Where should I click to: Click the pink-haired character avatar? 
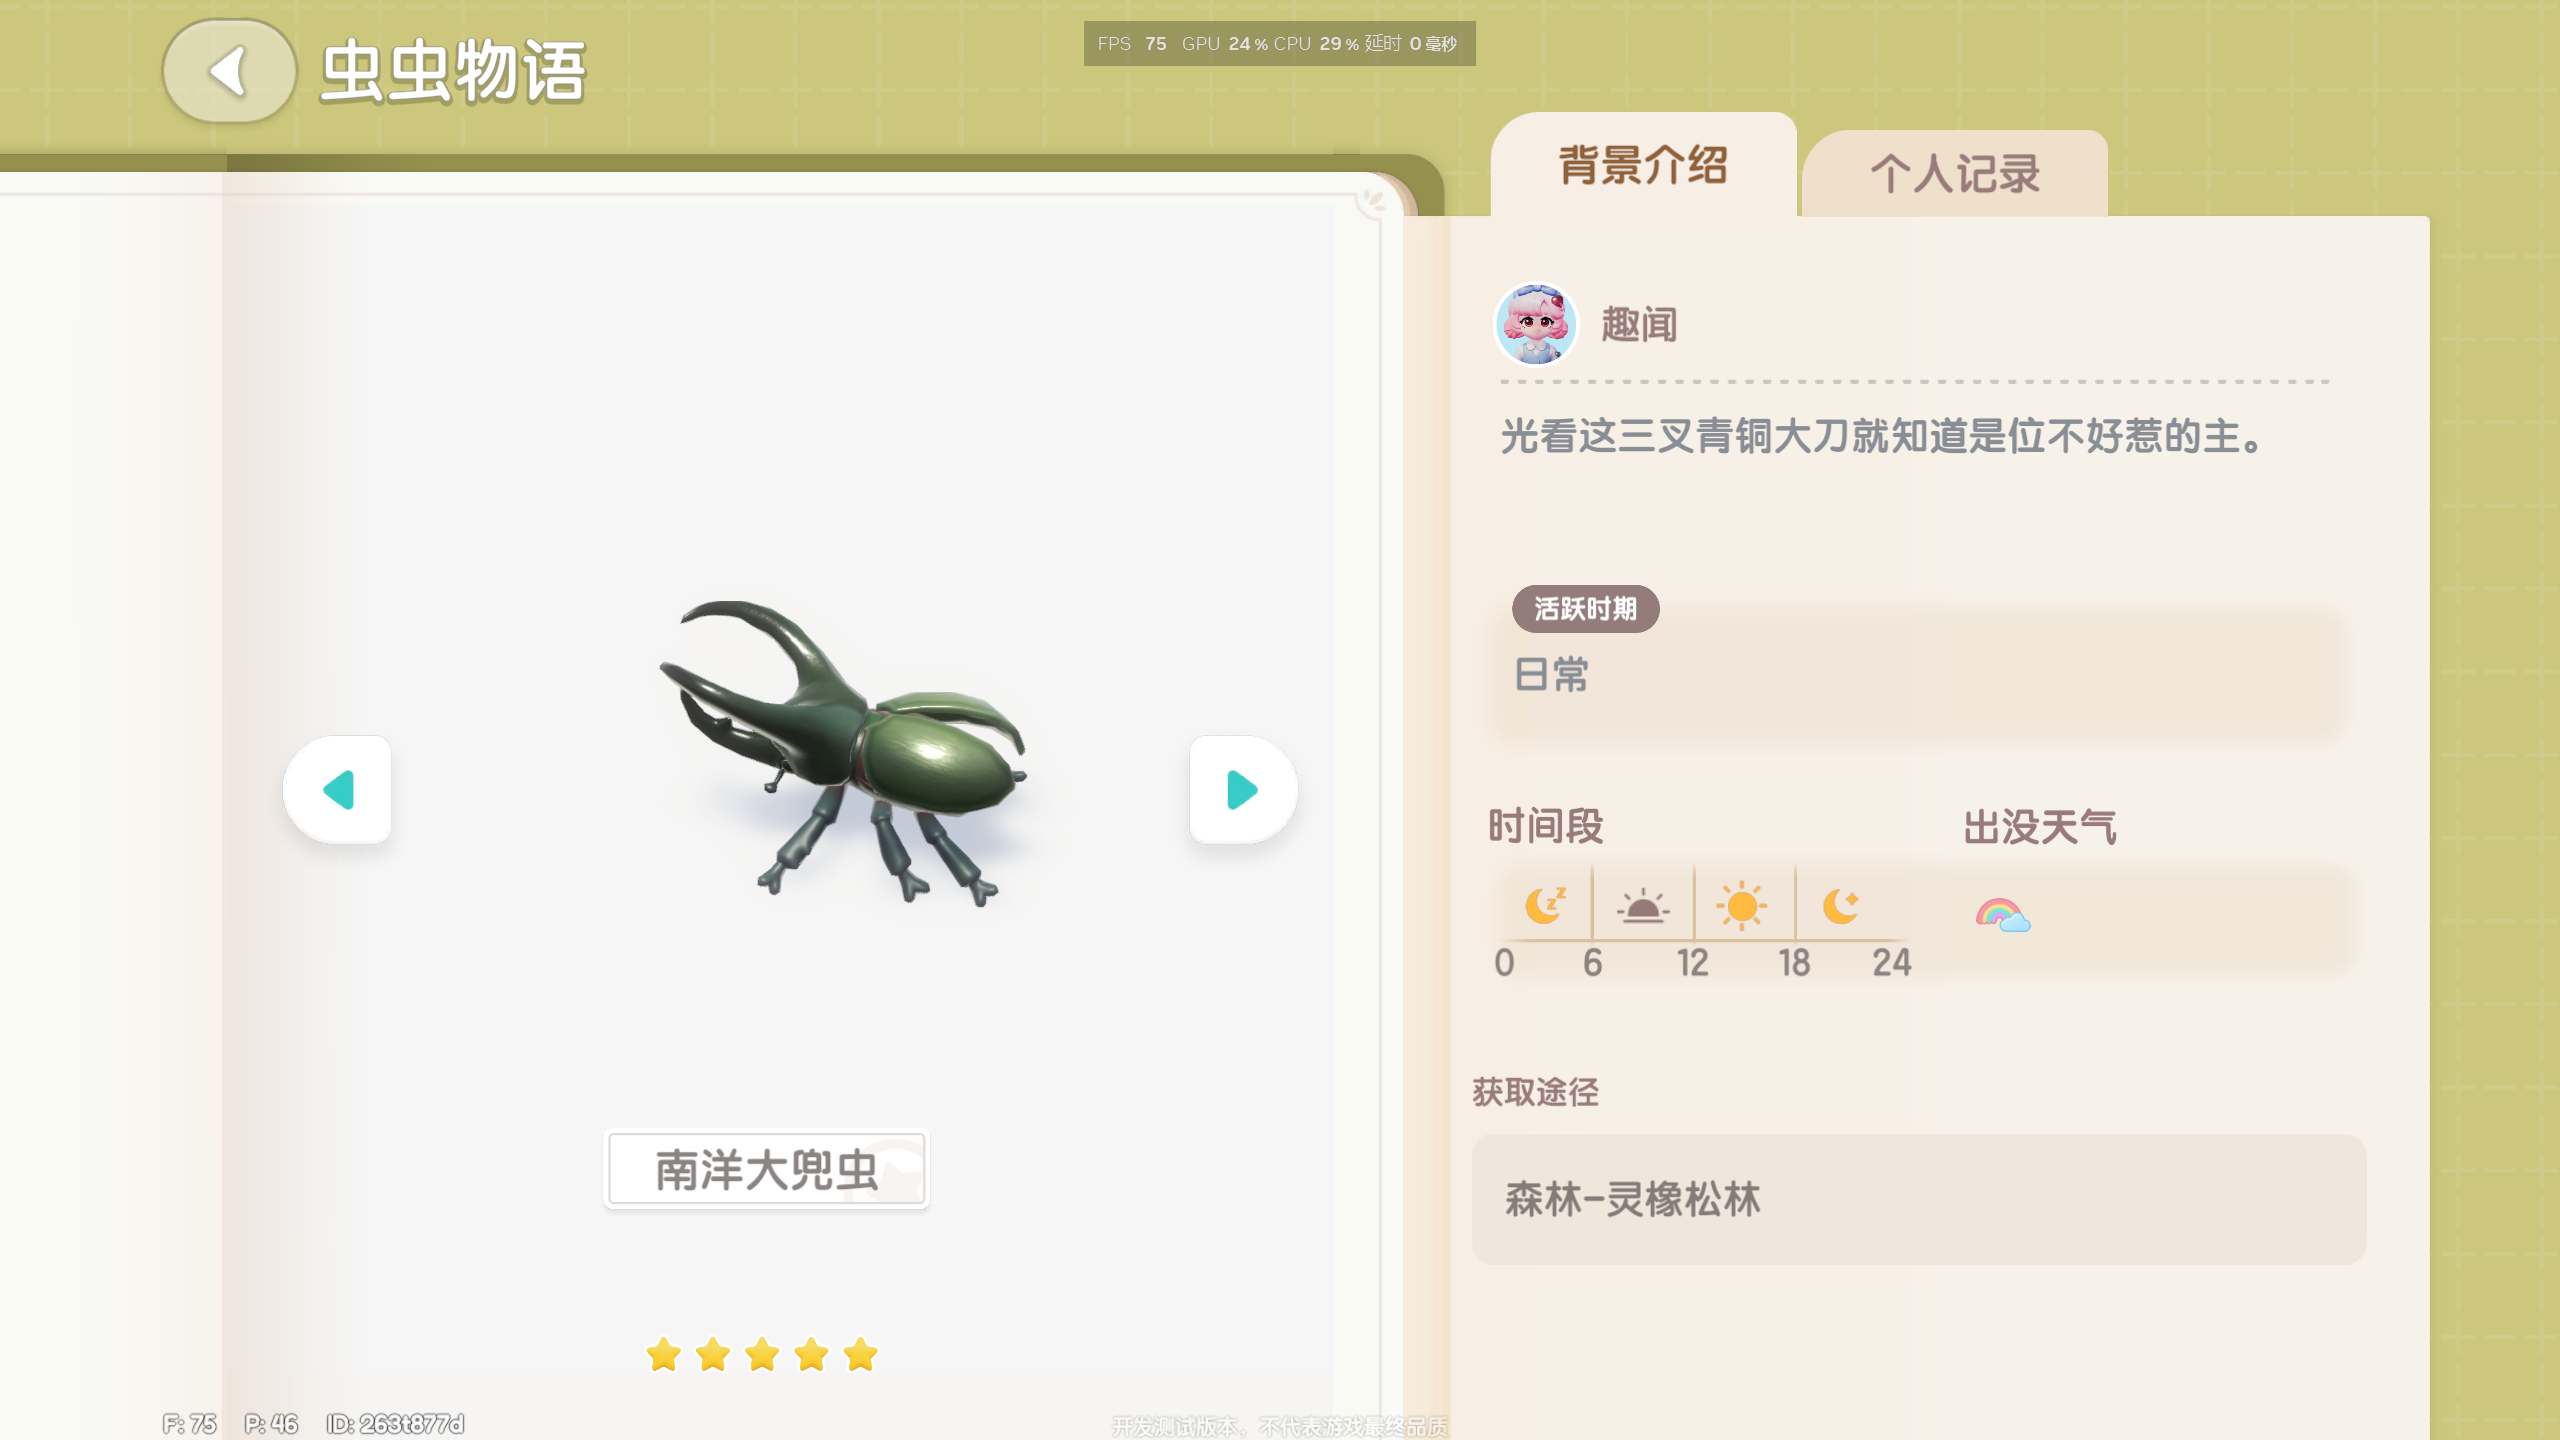click(x=1536, y=325)
